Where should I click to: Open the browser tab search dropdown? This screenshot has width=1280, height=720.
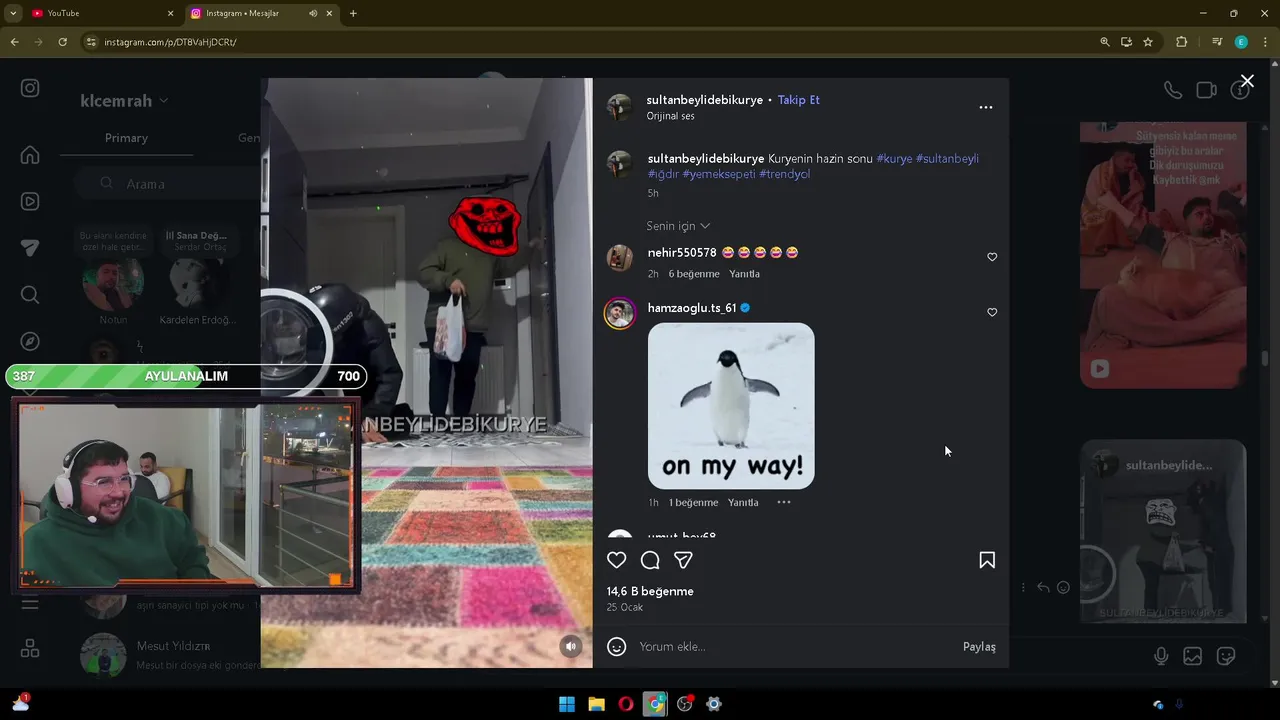13,13
